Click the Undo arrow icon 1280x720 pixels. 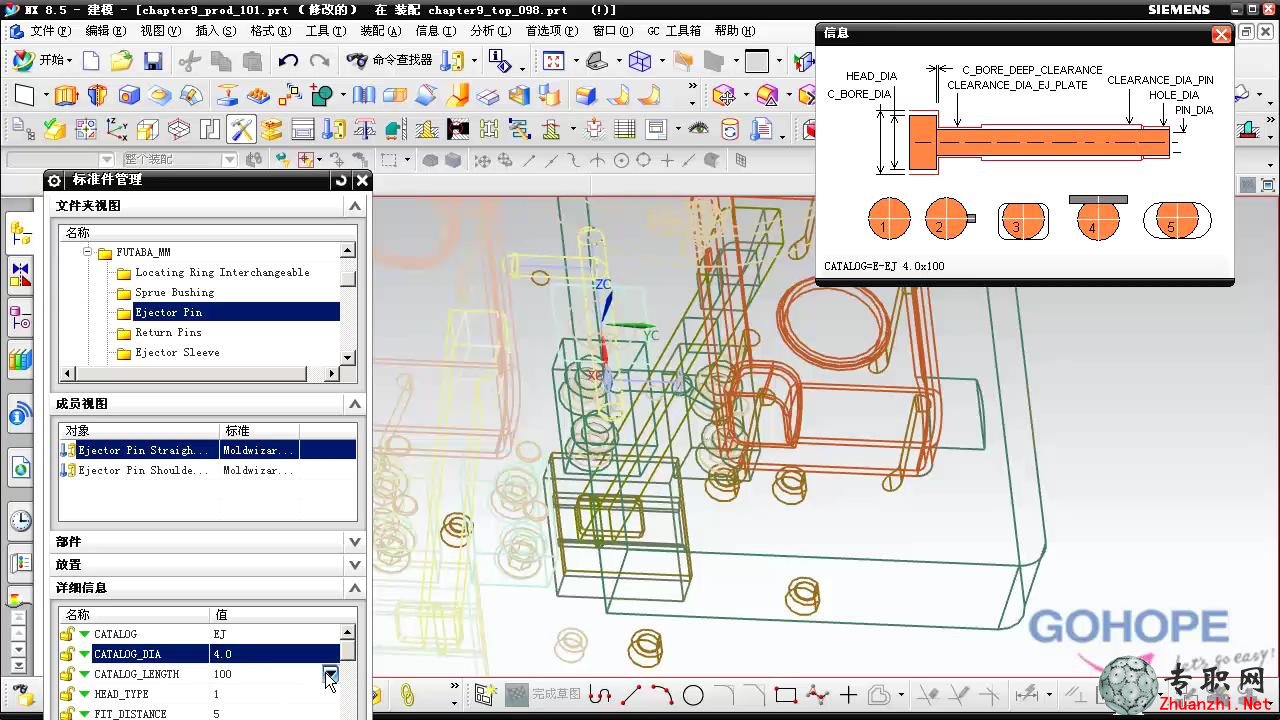[x=288, y=61]
